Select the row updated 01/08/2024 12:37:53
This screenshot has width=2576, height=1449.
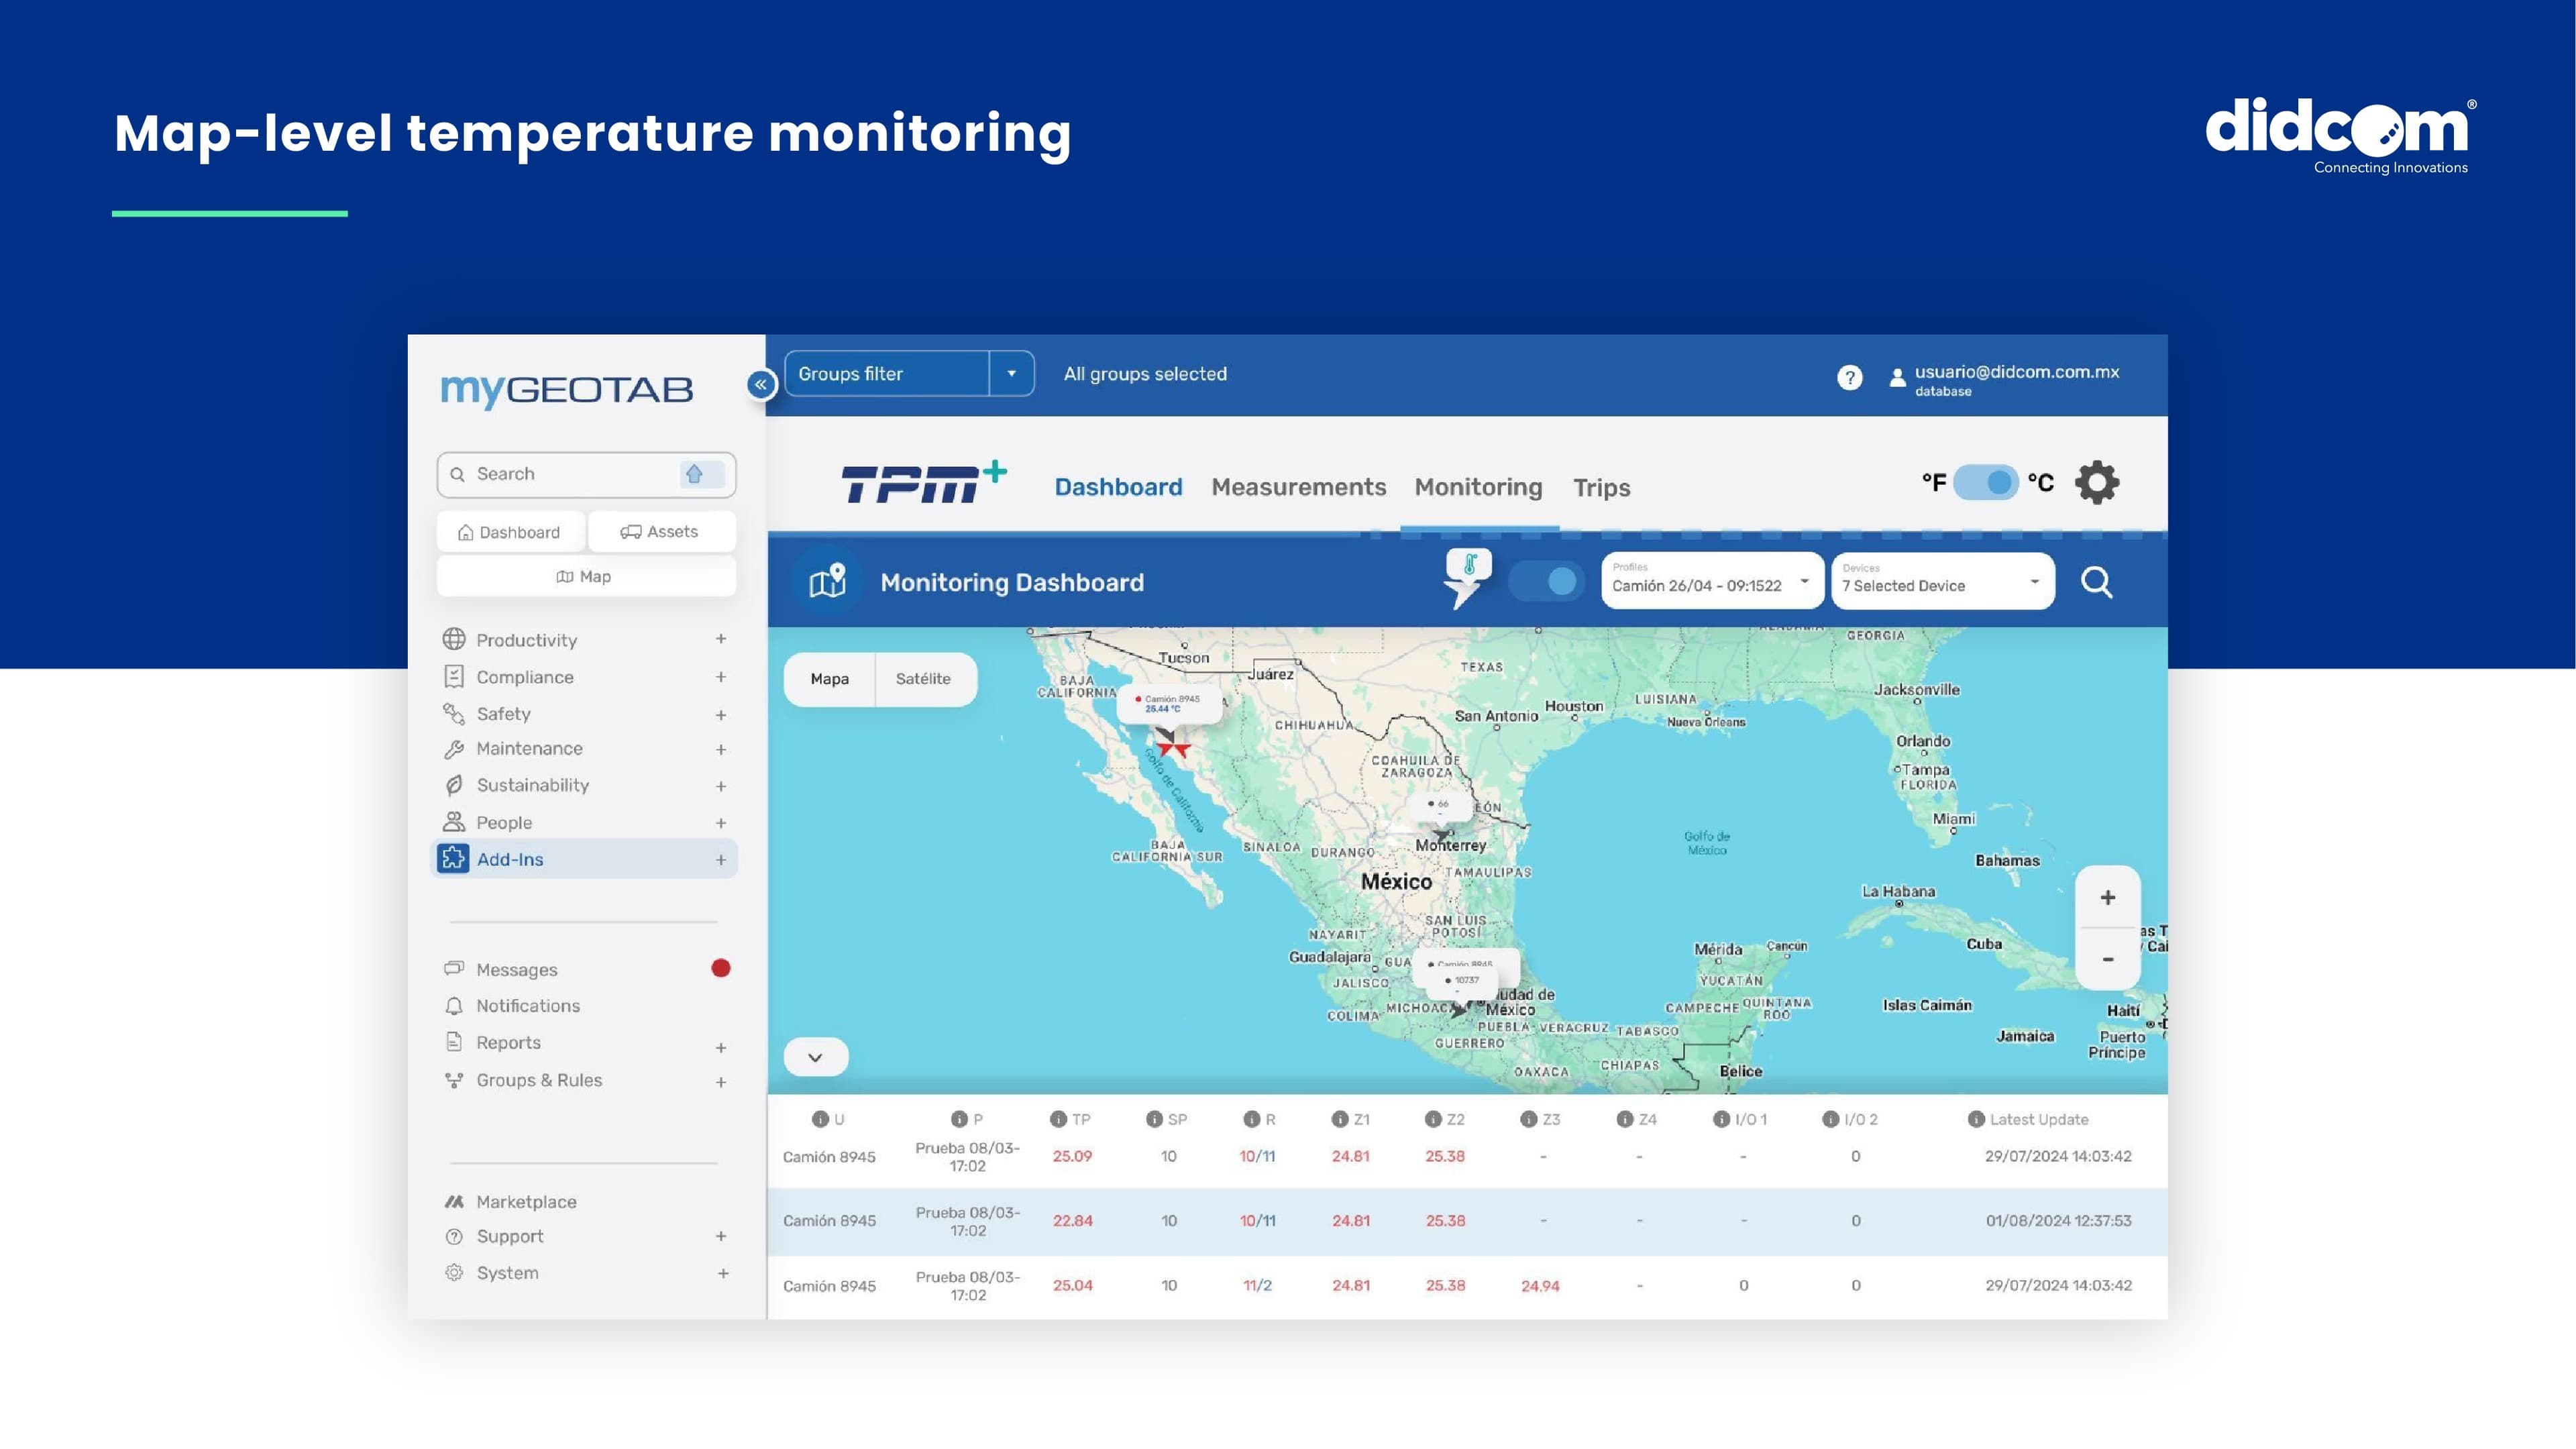tap(1467, 1221)
